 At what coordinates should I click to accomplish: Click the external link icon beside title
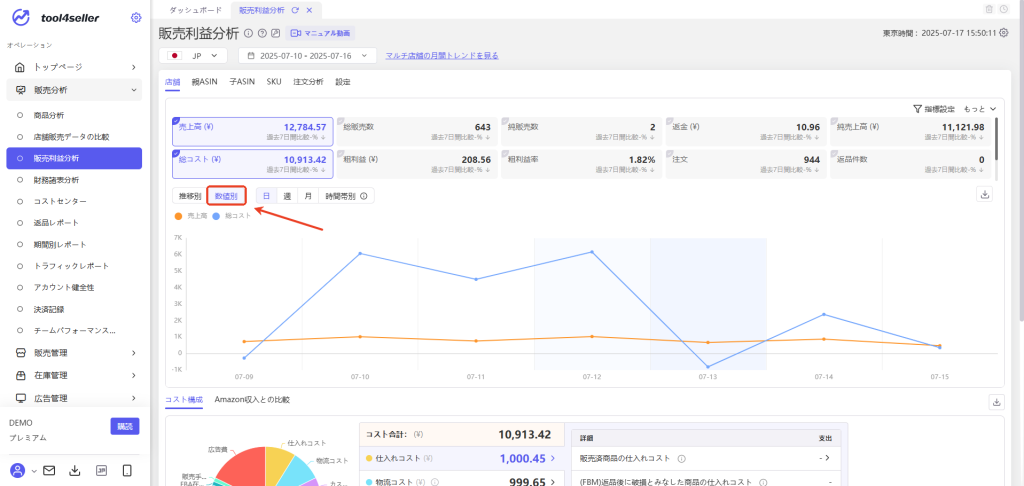(x=276, y=33)
